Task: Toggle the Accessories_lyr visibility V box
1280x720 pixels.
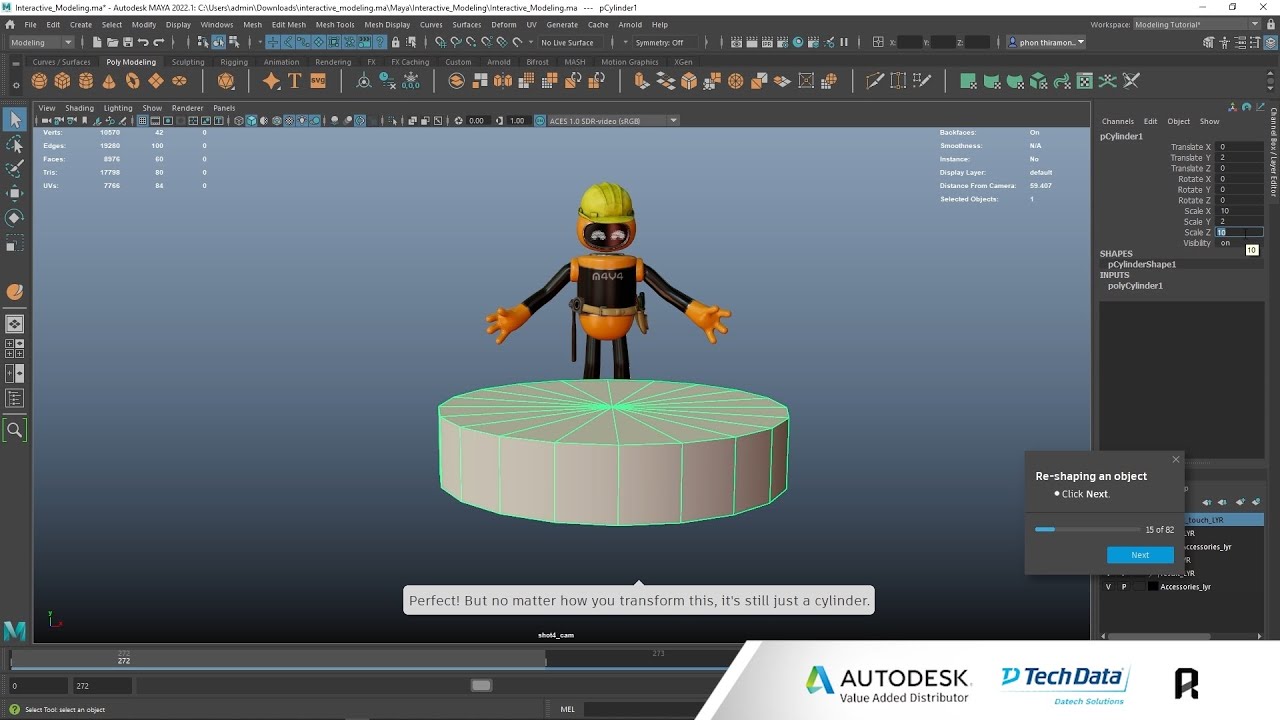Action: tap(1108, 587)
